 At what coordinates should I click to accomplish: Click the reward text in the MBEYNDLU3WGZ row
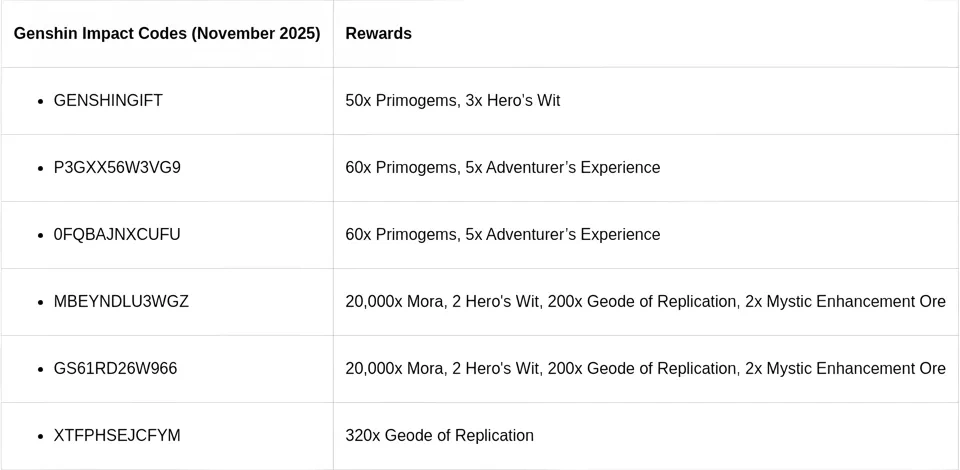point(645,302)
